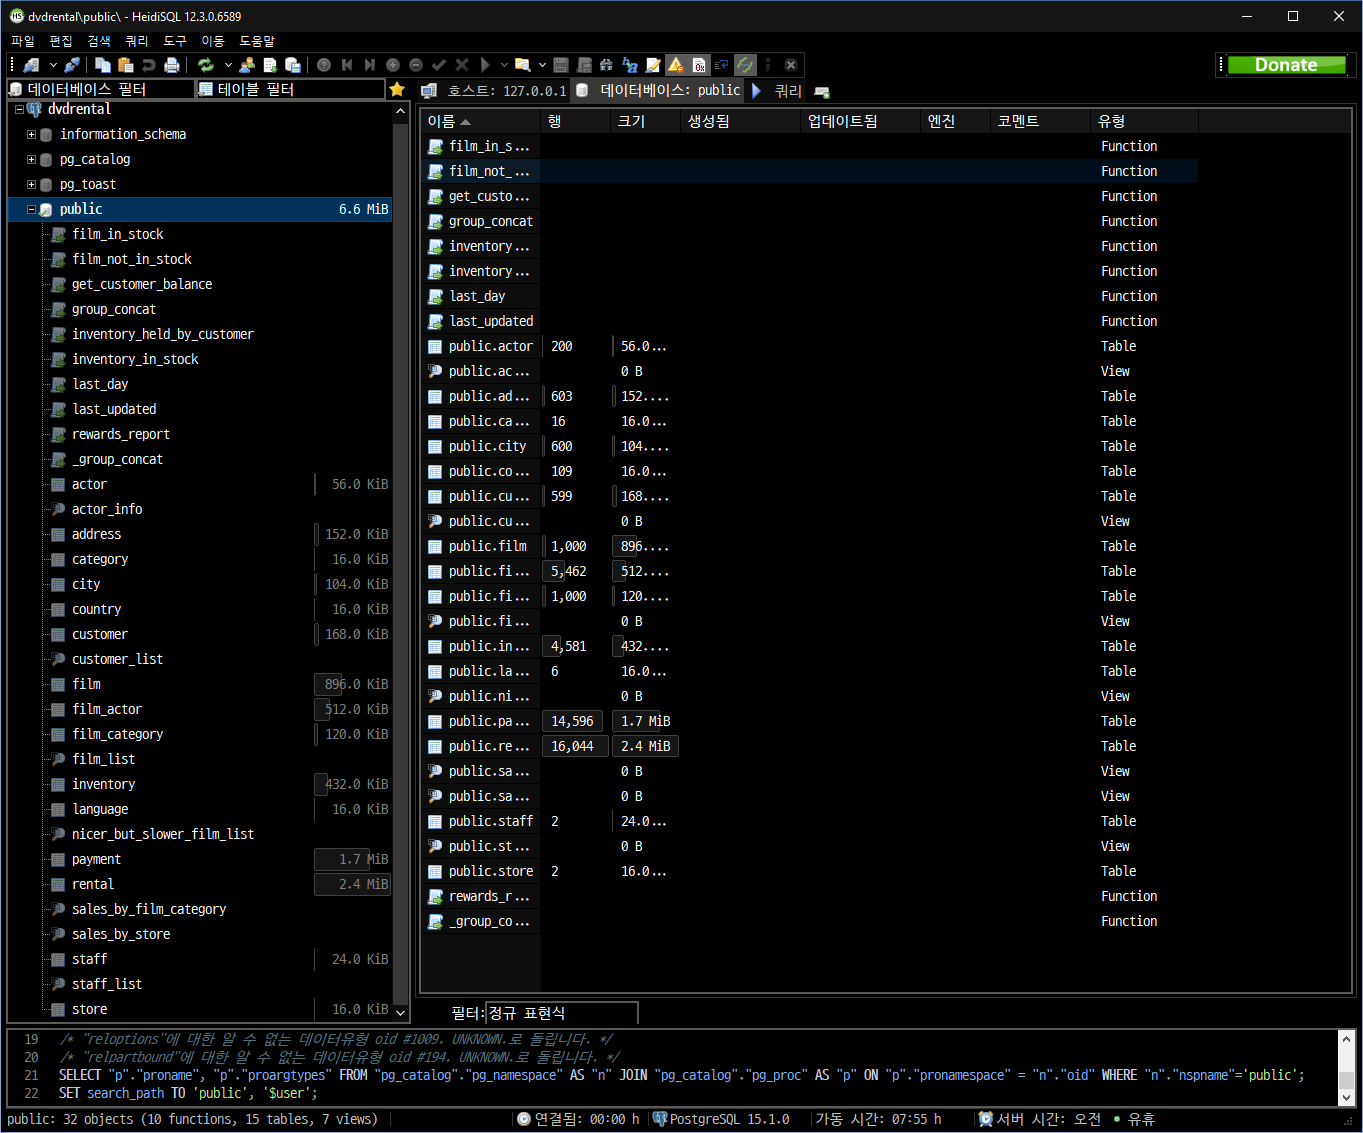Open the user manager icon
This screenshot has width=1363, height=1133.
(247, 65)
